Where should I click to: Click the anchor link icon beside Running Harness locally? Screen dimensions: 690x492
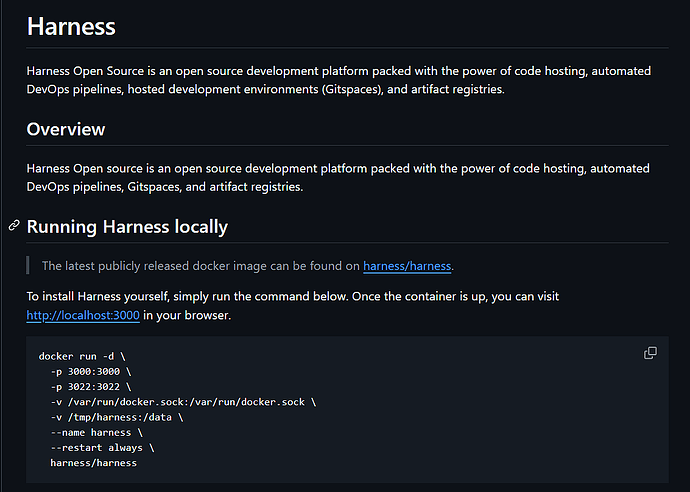coord(14,226)
